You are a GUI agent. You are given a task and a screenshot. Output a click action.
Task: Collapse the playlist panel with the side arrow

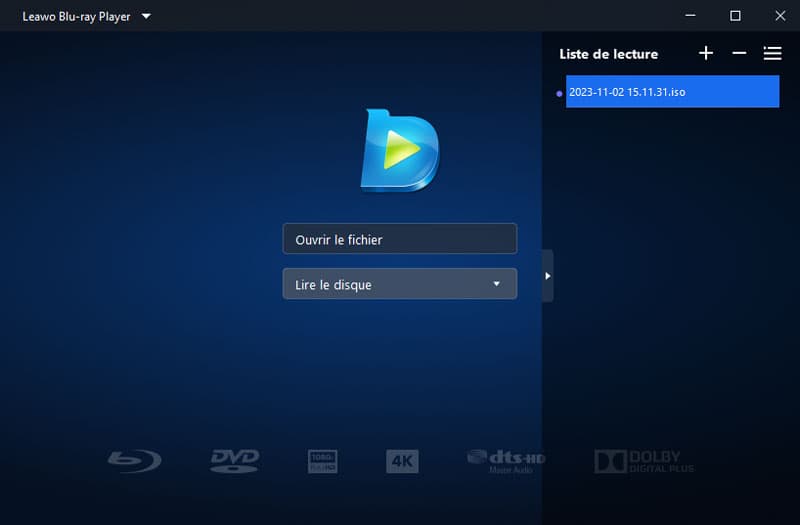click(x=547, y=275)
